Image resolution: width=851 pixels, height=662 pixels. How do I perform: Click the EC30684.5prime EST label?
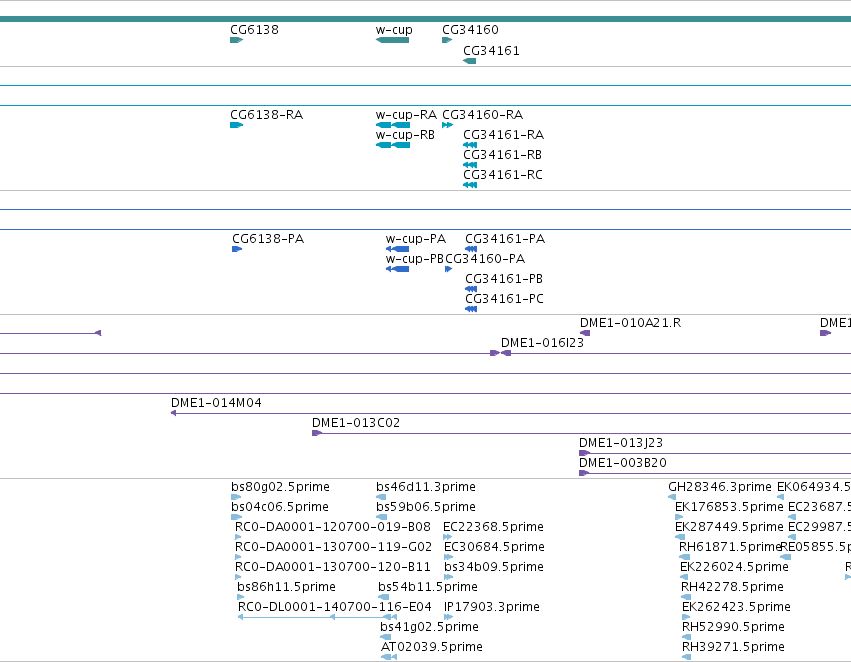[x=494, y=548]
